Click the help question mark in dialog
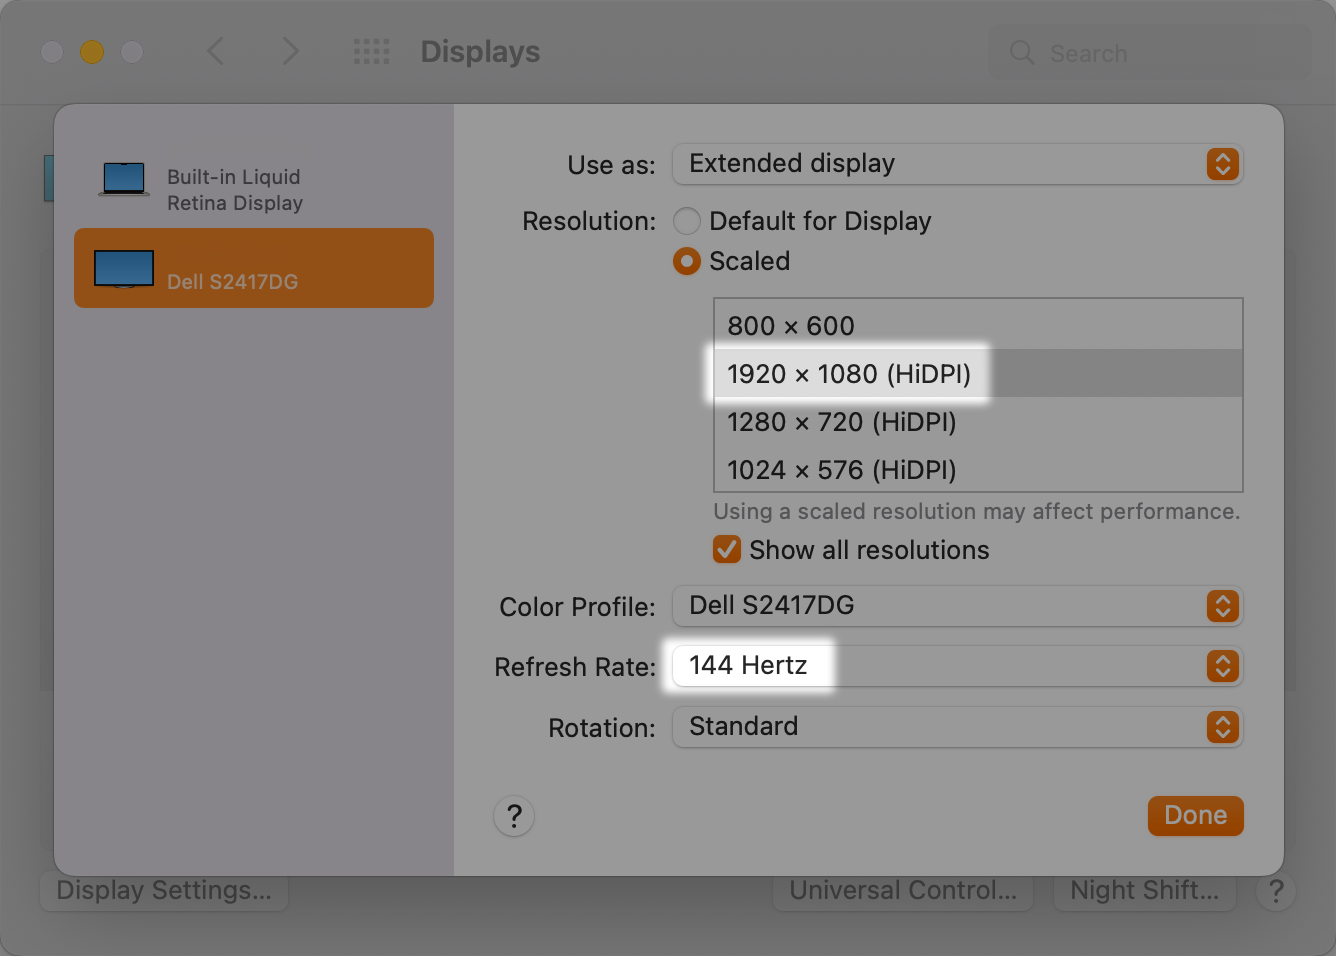The height and width of the screenshot is (956, 1336). pos(514,816)
